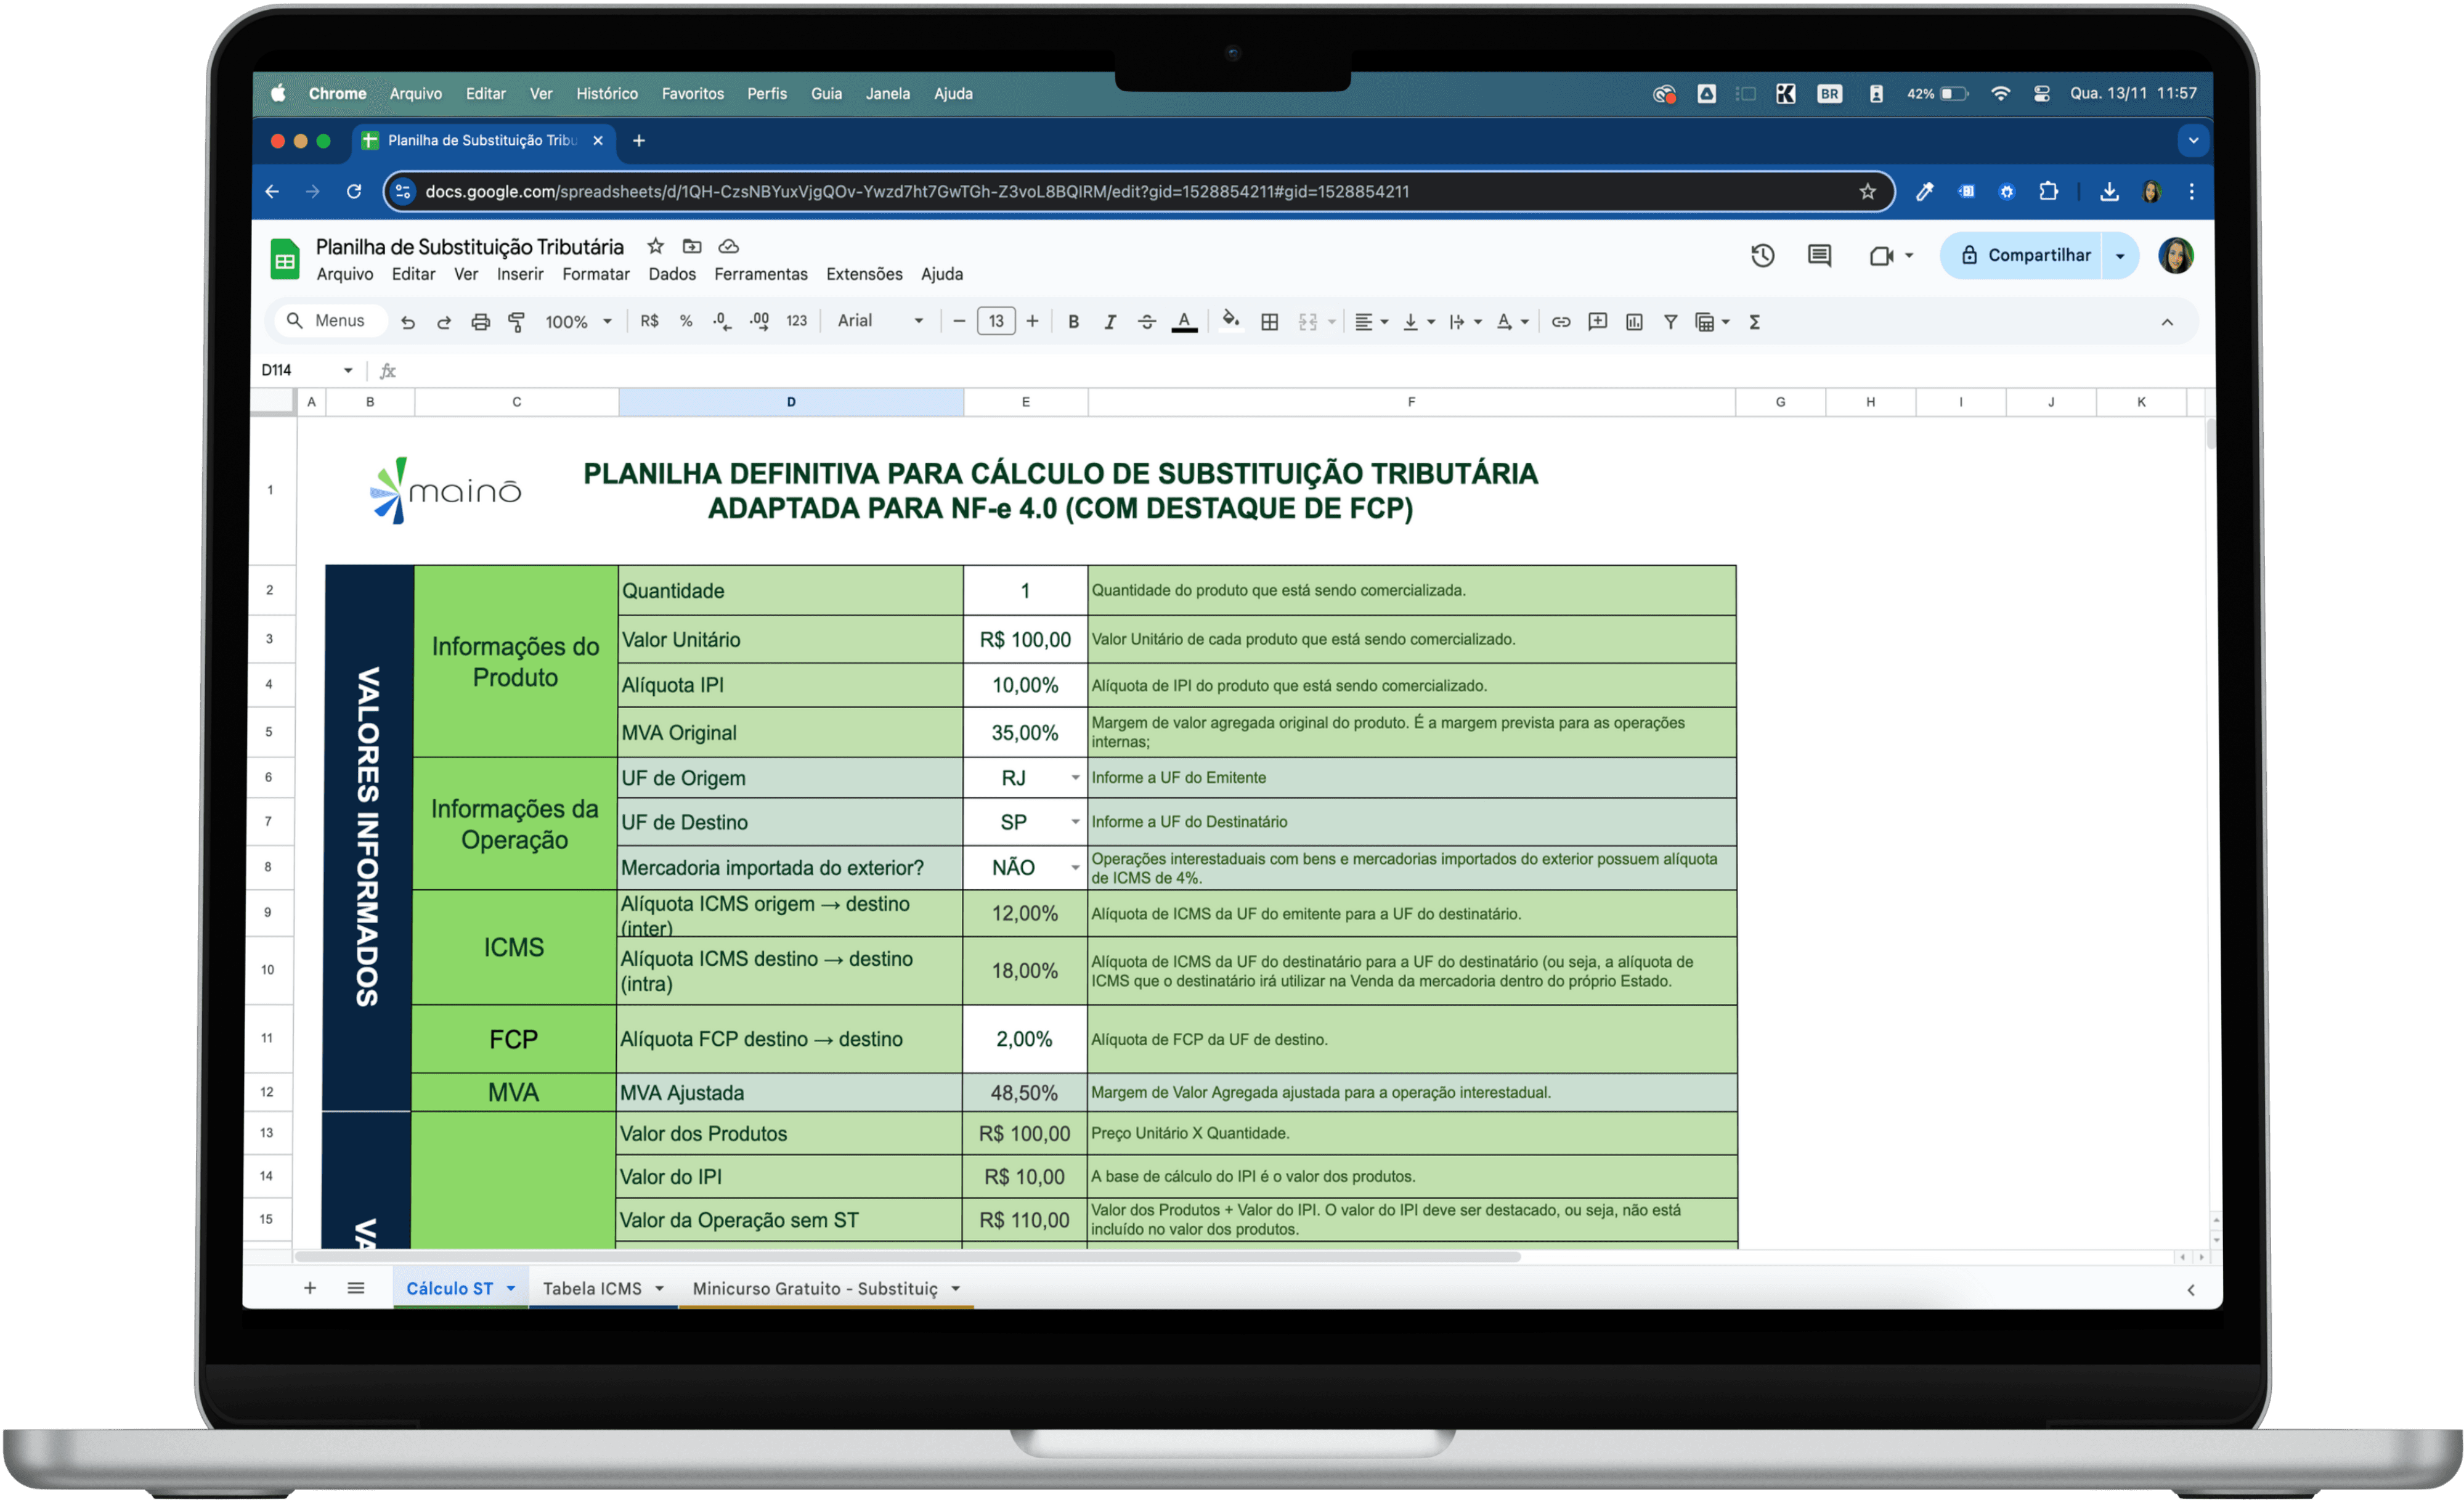Toggle bold formatting

click(1073, 322)
